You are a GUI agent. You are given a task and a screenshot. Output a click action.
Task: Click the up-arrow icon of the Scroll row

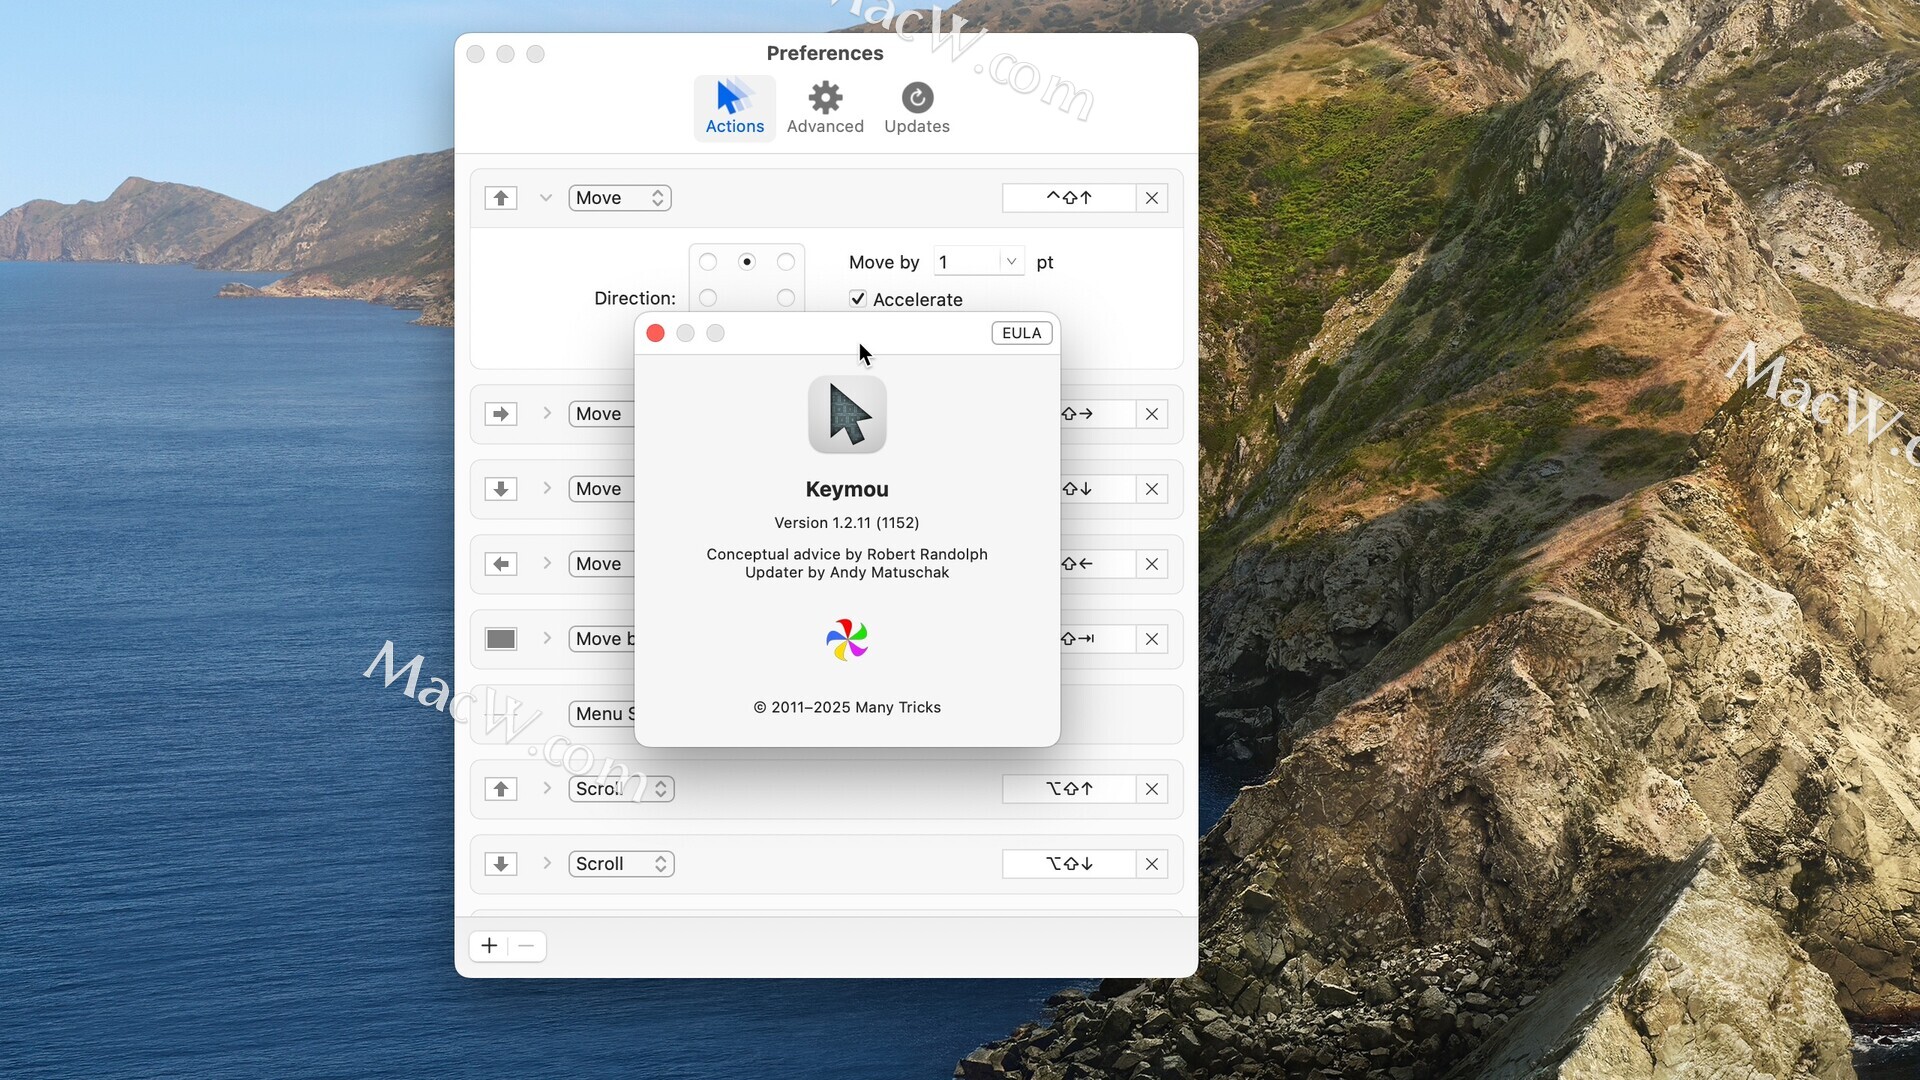pyautogui.click(x=501, y=789)
